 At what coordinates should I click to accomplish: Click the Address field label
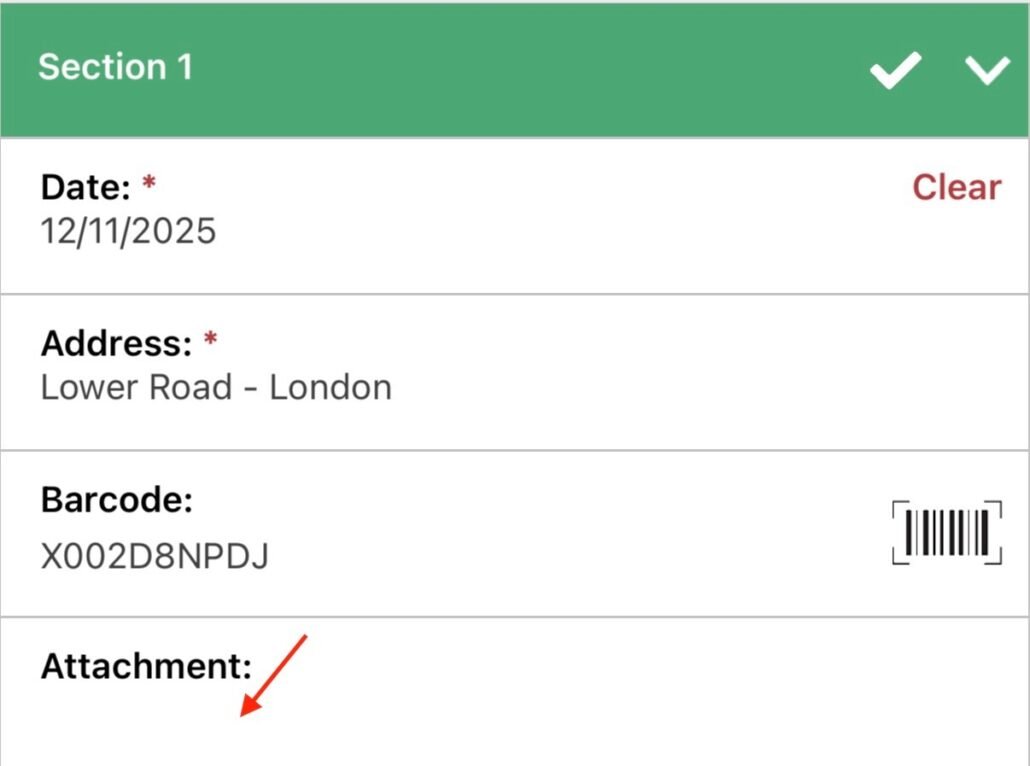click(x=116, y=344)
